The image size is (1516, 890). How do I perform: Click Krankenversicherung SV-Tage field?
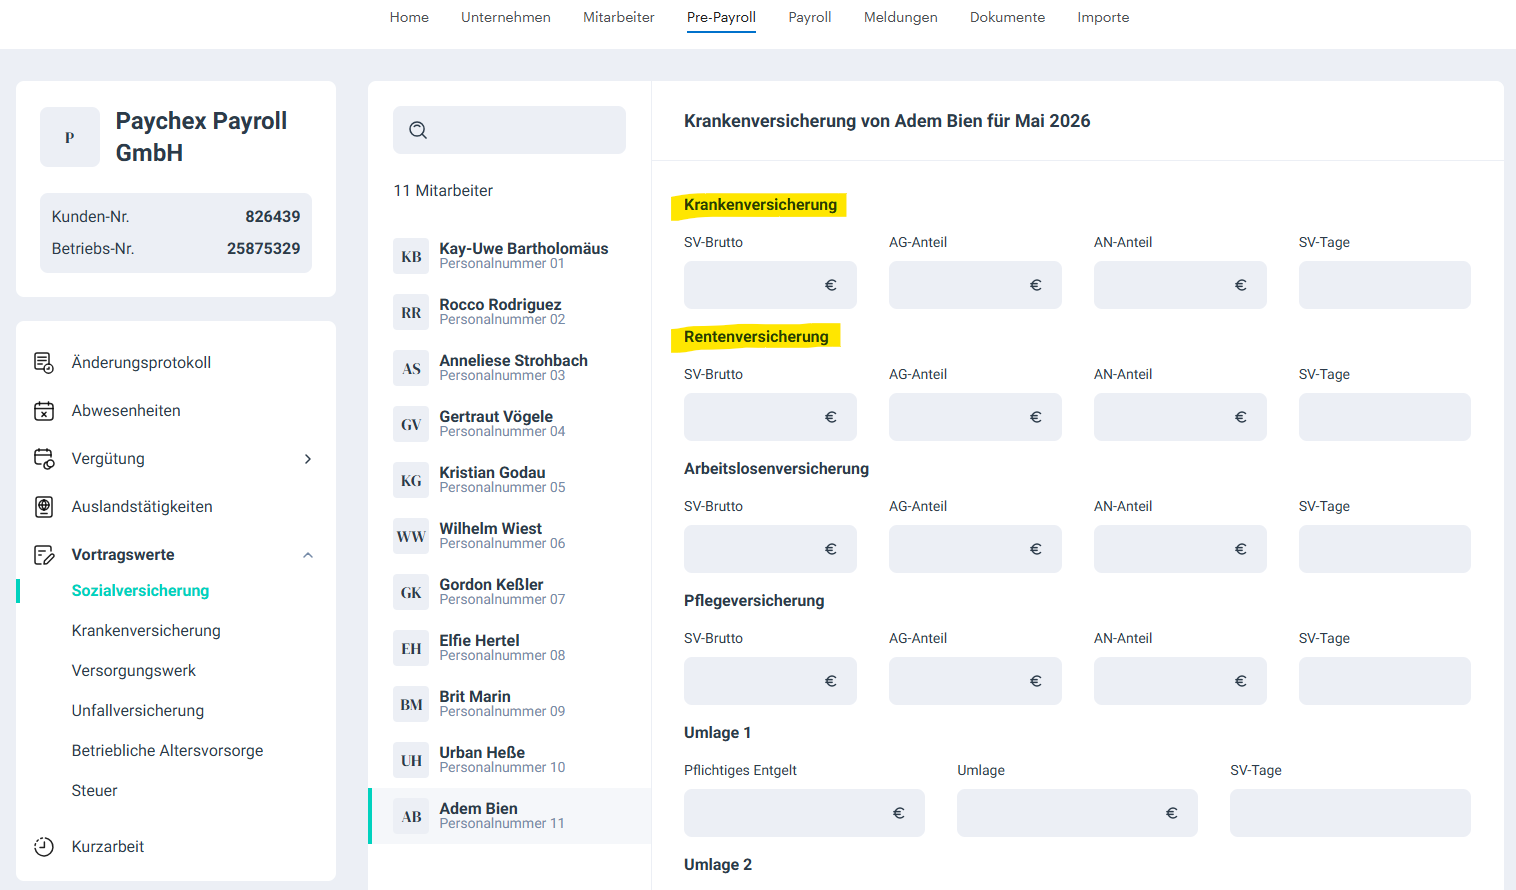[x=1385, y=285]
